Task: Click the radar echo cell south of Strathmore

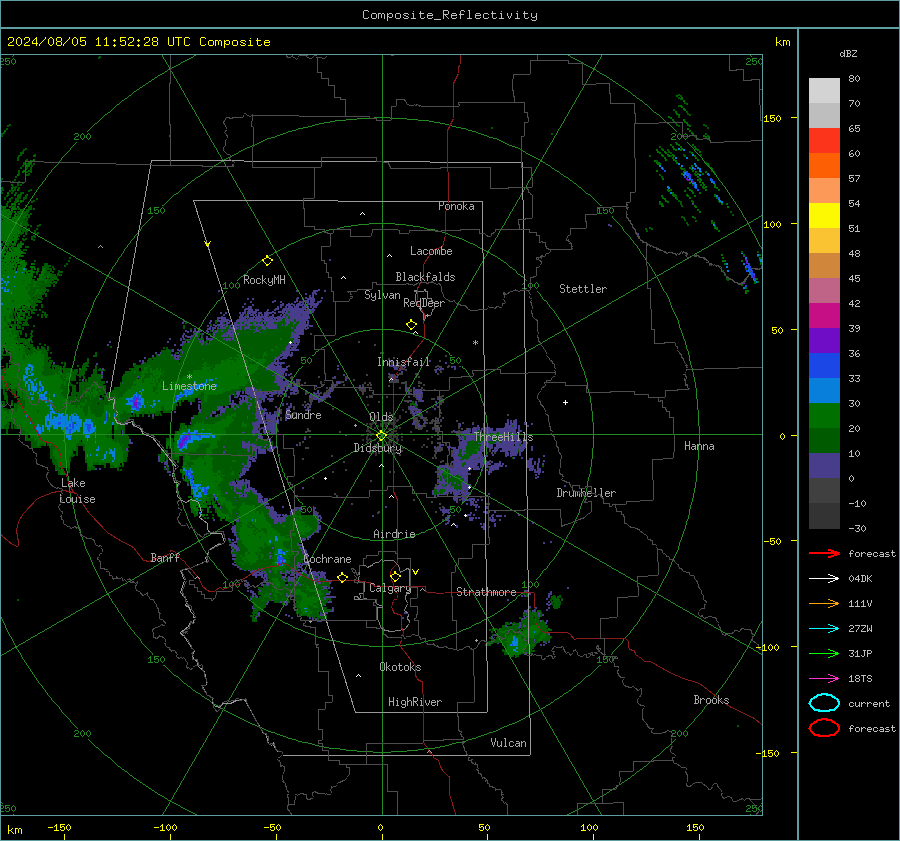Action: click(x=522, y=635)
